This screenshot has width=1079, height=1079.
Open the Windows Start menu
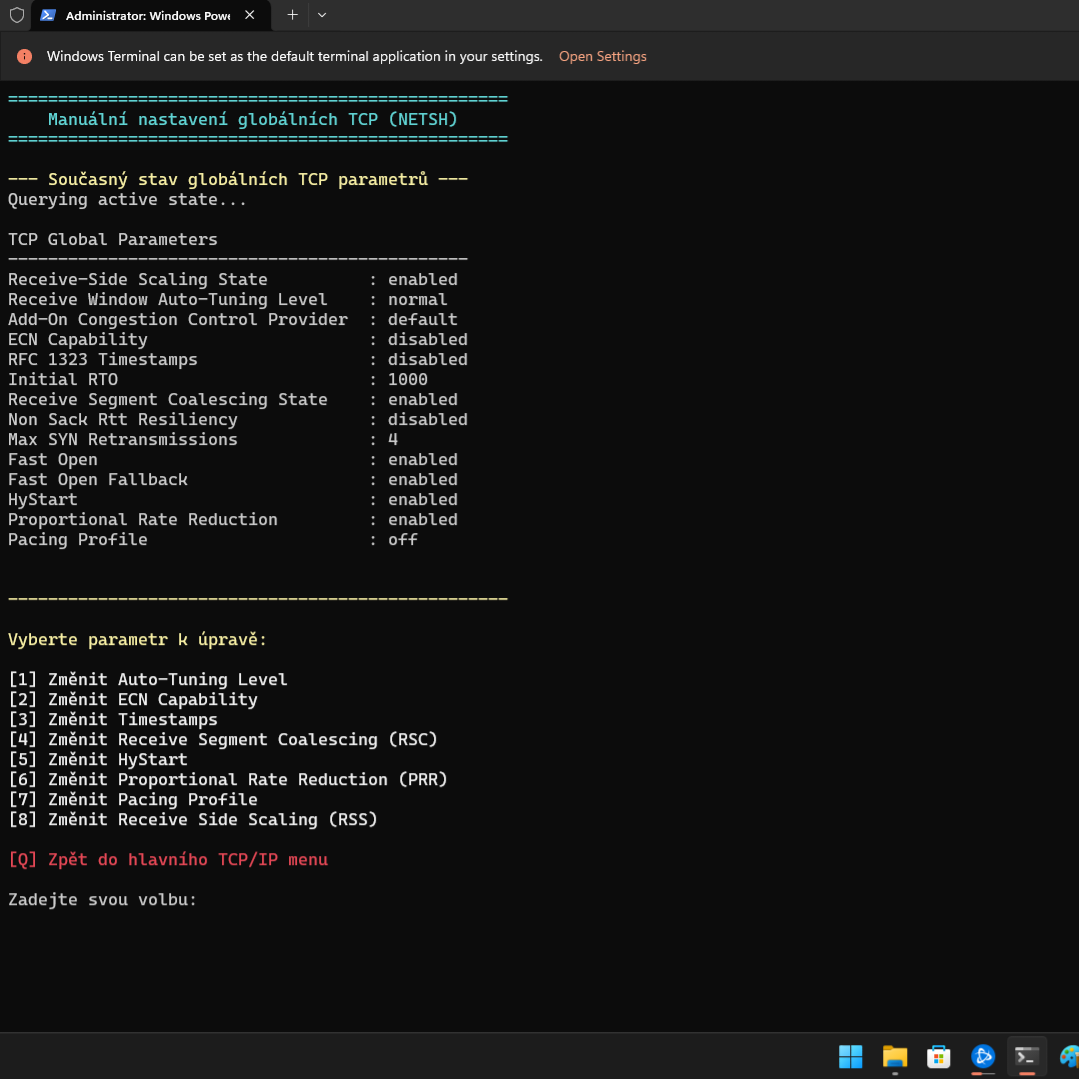[x=850, y=1056]
